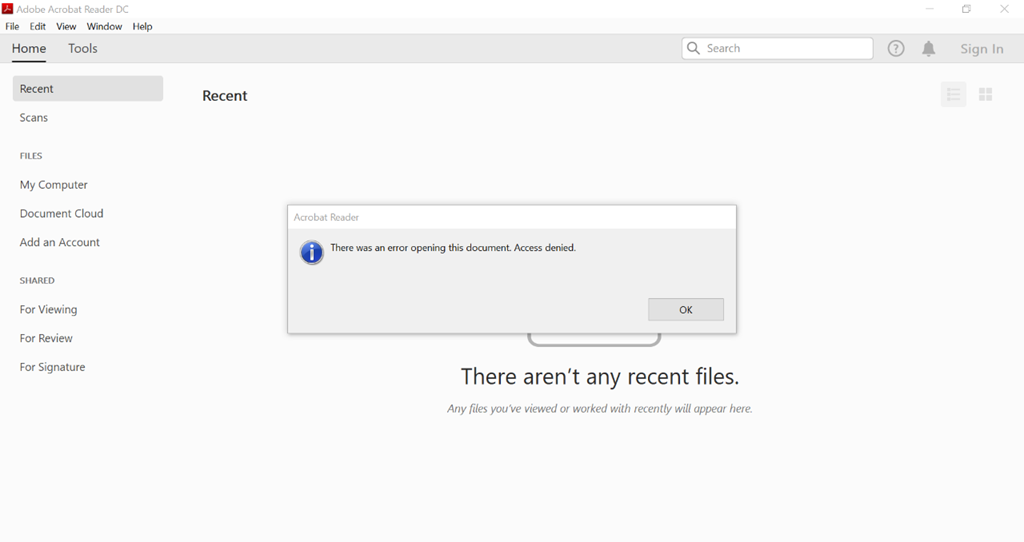Open the Help menu

pos(142,26)
